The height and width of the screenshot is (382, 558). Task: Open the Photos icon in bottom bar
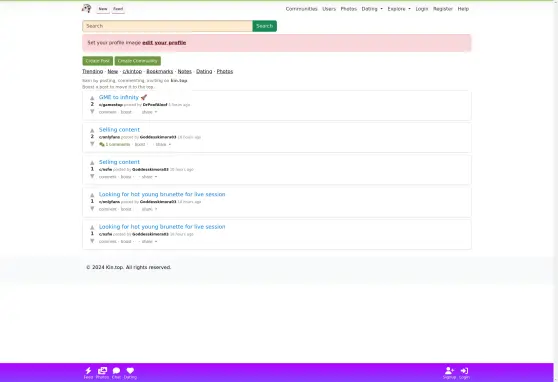[102, 371]
